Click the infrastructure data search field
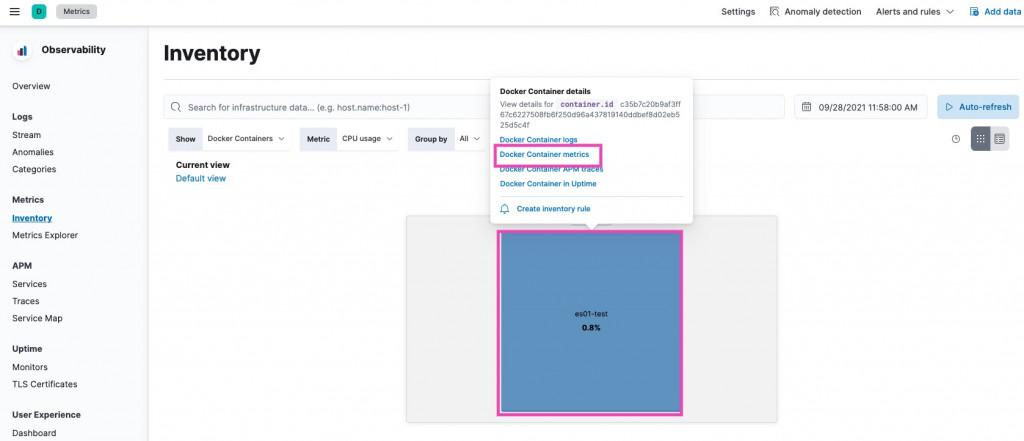 pyautogui.click(x=473, y=107)
